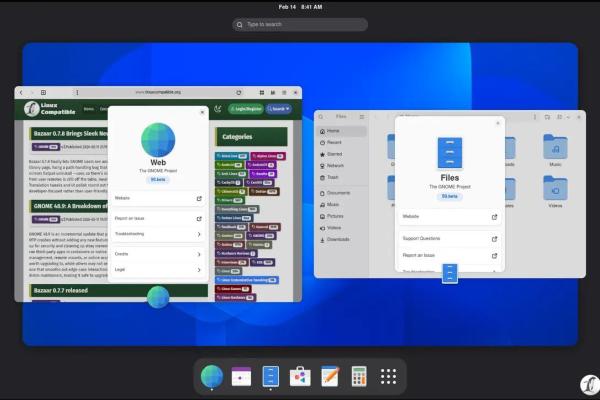Show all apps grid from the dock

(388, 377)
